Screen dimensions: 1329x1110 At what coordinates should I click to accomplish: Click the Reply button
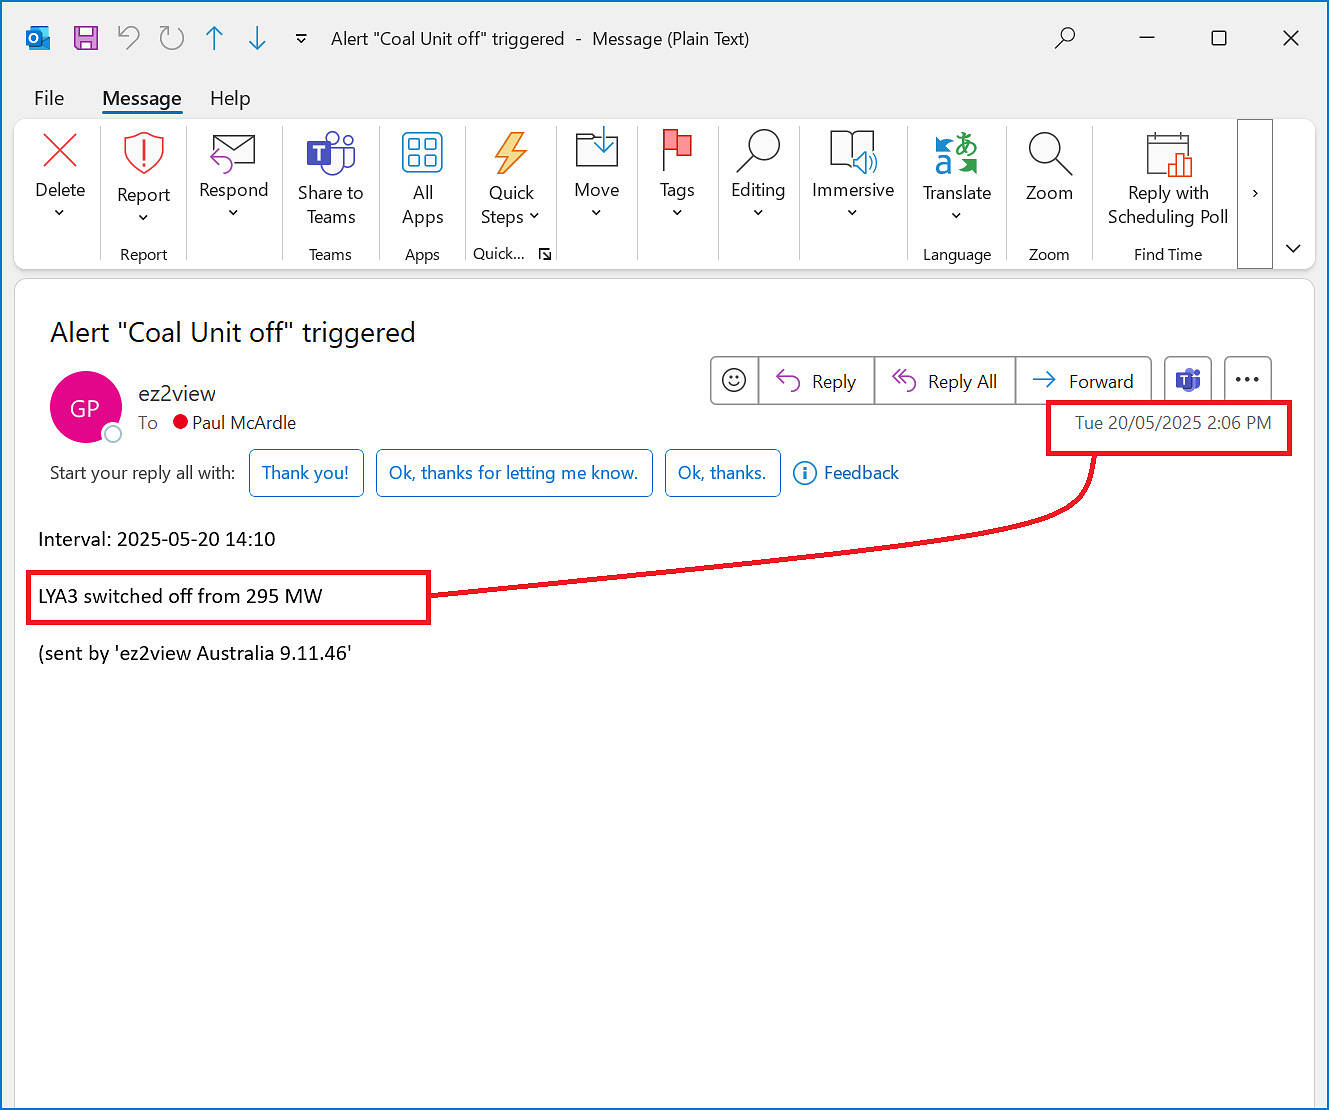click(x=816, y=381)
